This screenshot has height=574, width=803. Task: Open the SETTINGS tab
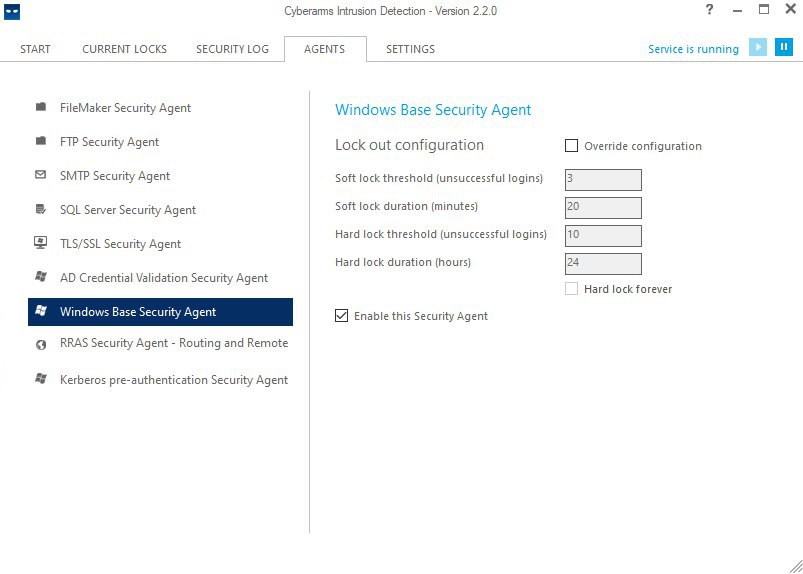click(x=410, y=49)
